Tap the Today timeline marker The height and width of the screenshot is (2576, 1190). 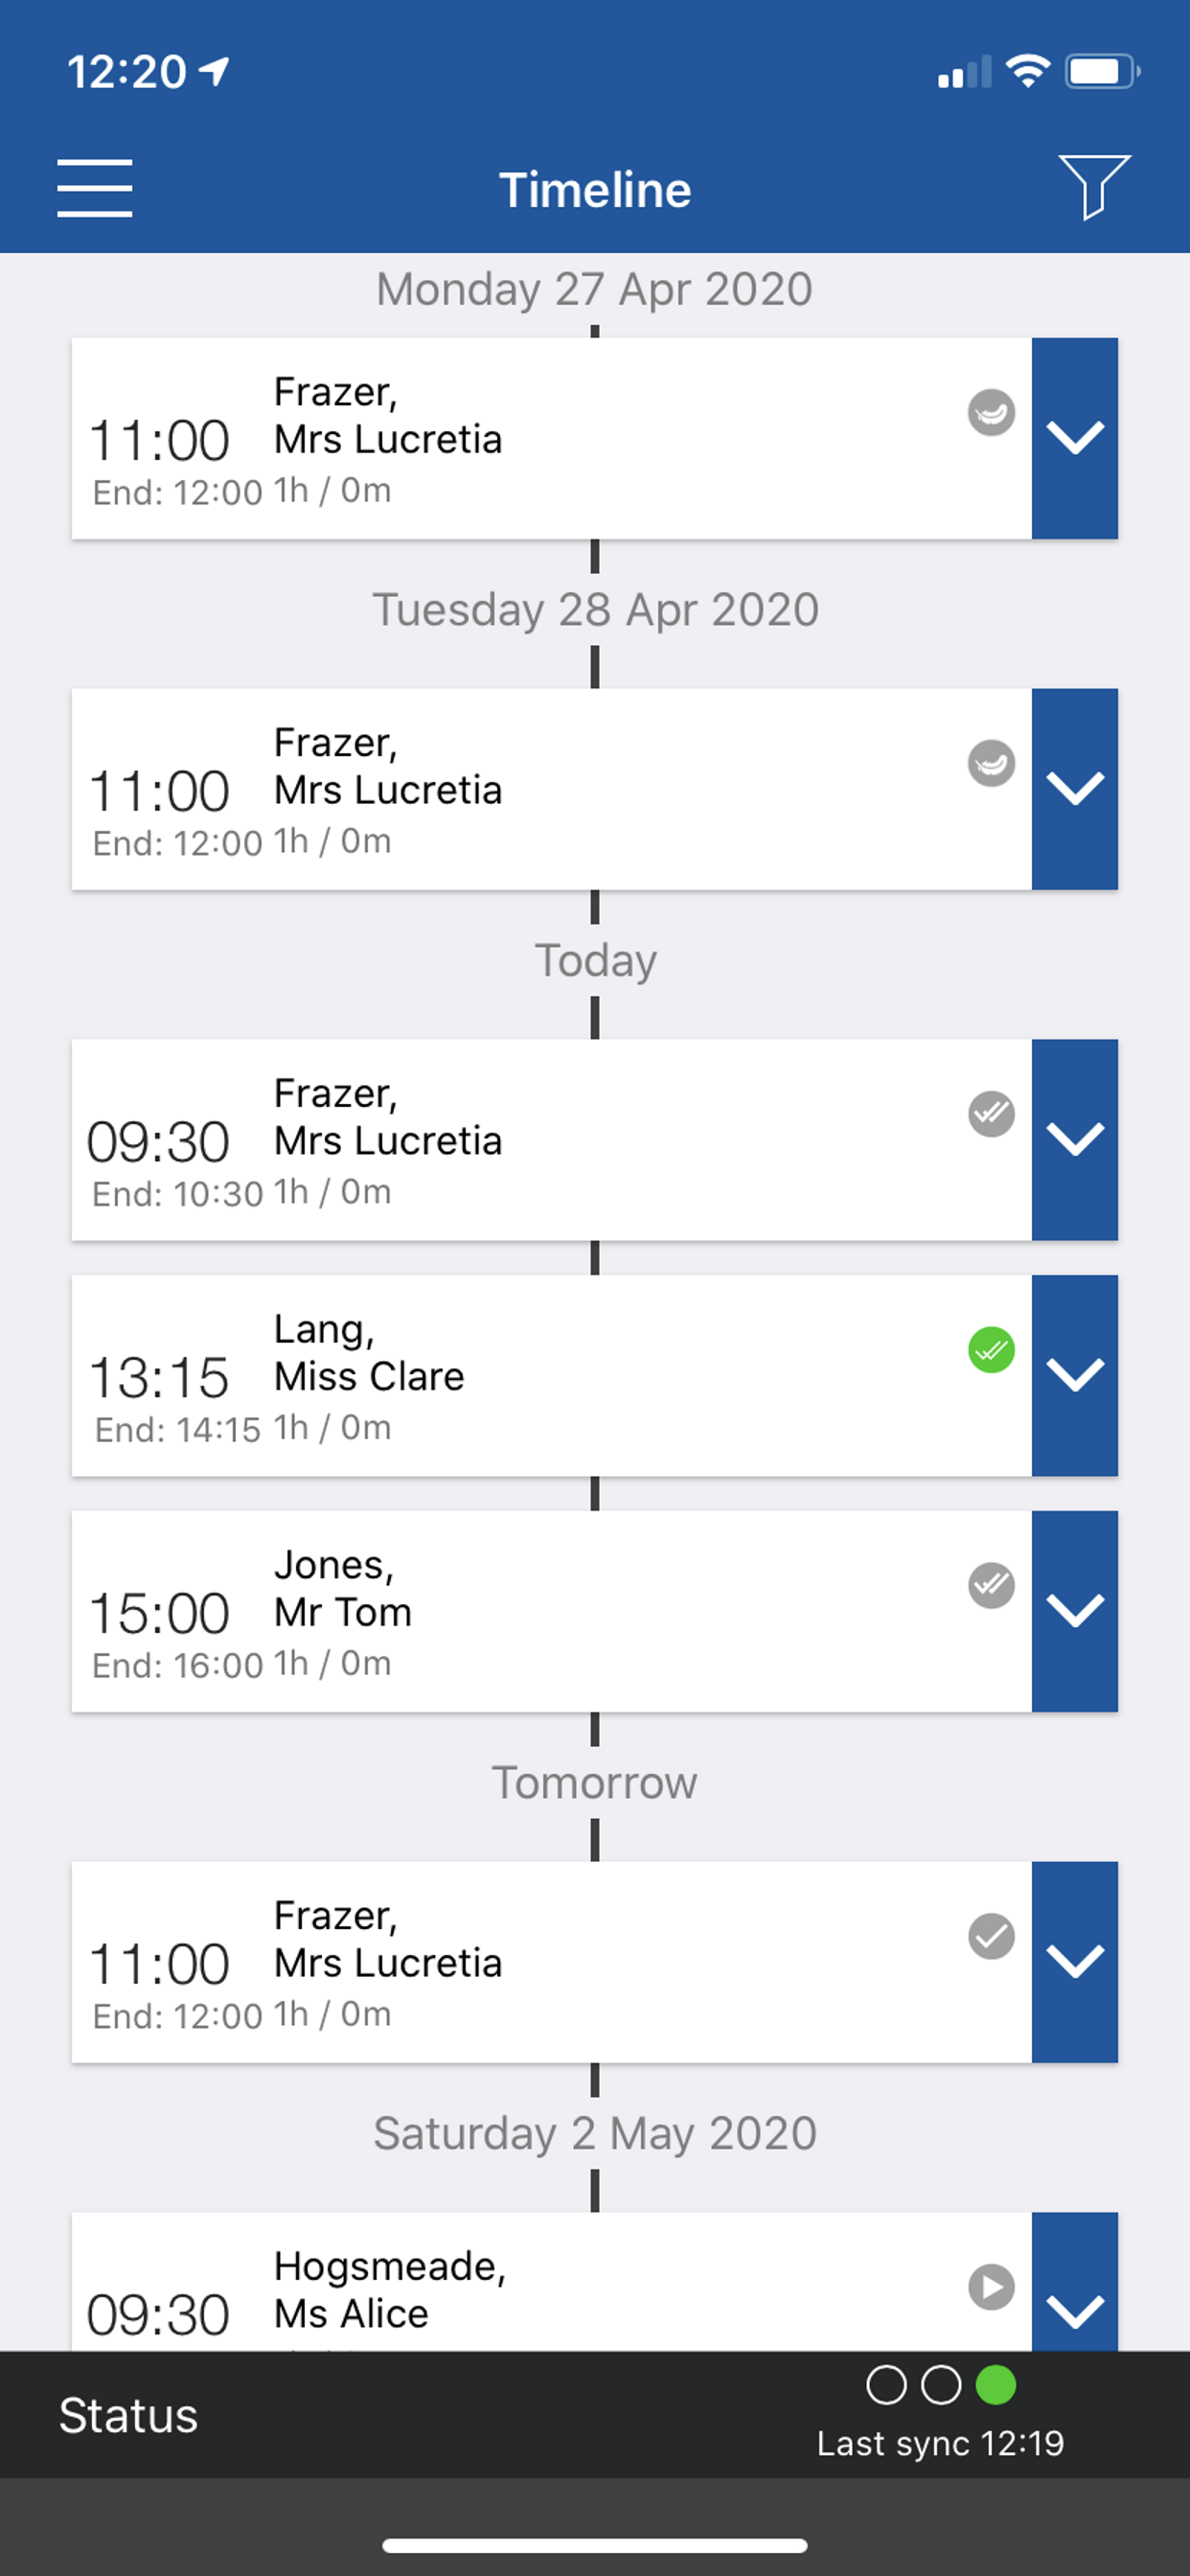(x=596, y=960)
